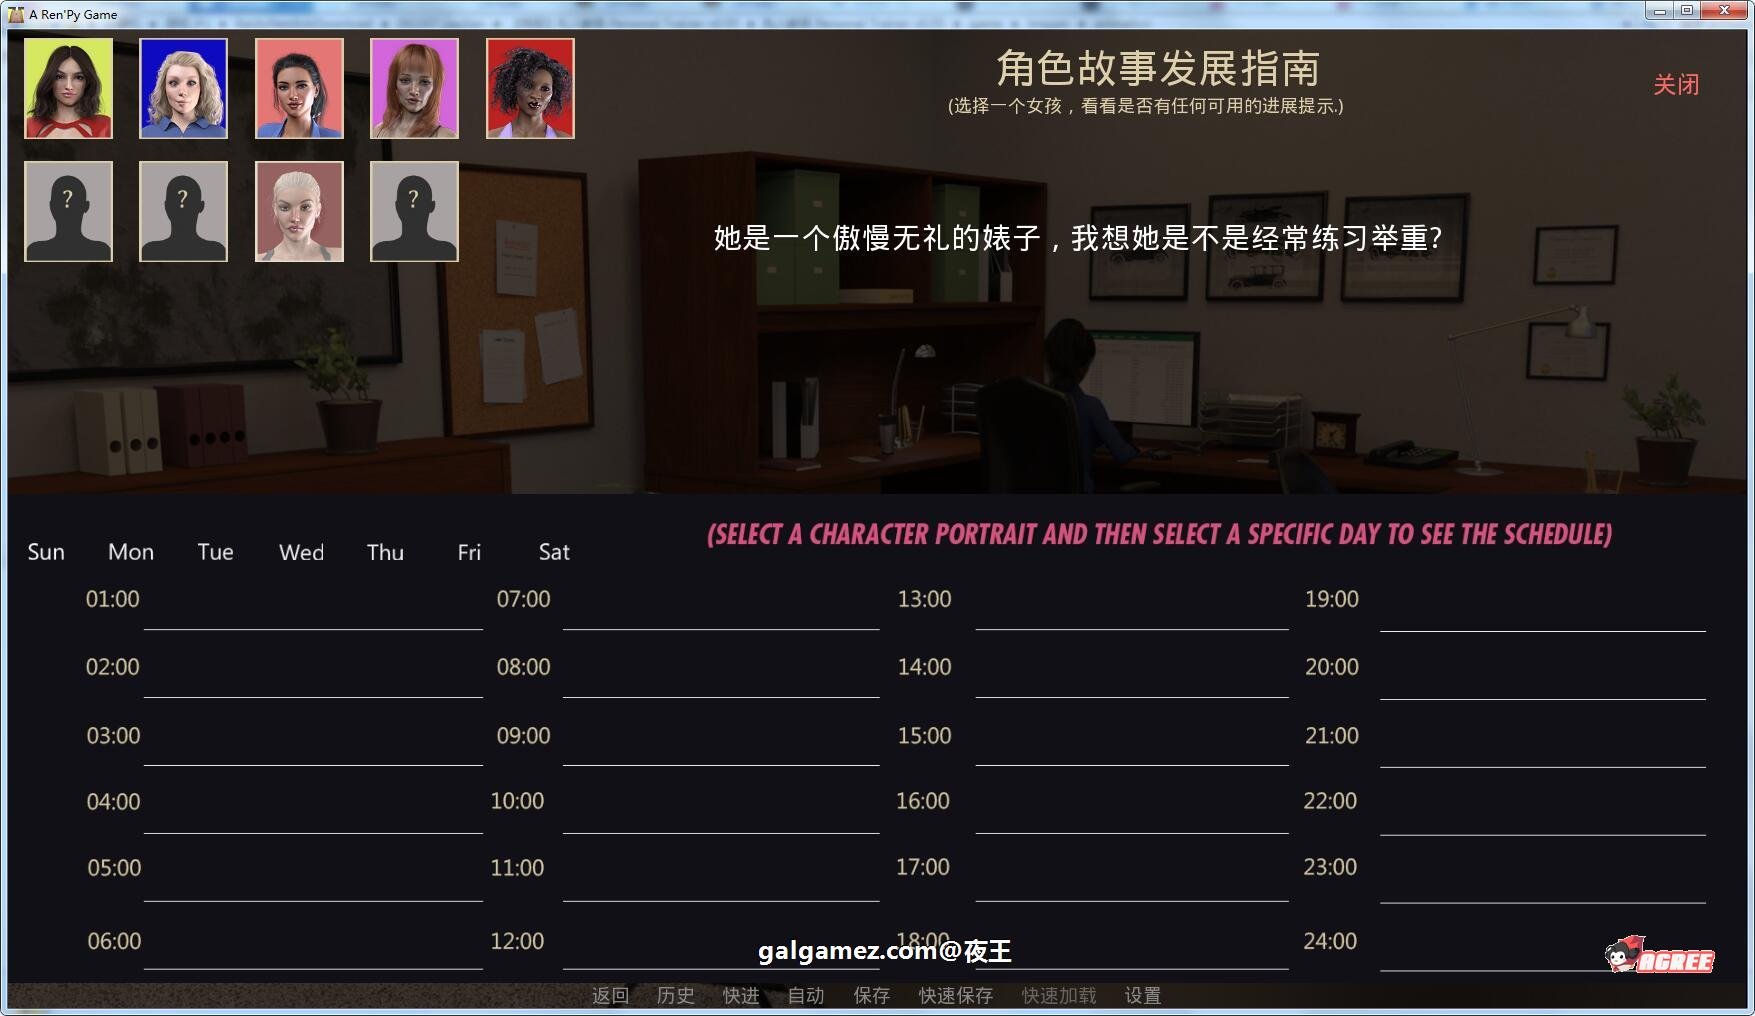Select the Wed day tab

click(300, 551)
